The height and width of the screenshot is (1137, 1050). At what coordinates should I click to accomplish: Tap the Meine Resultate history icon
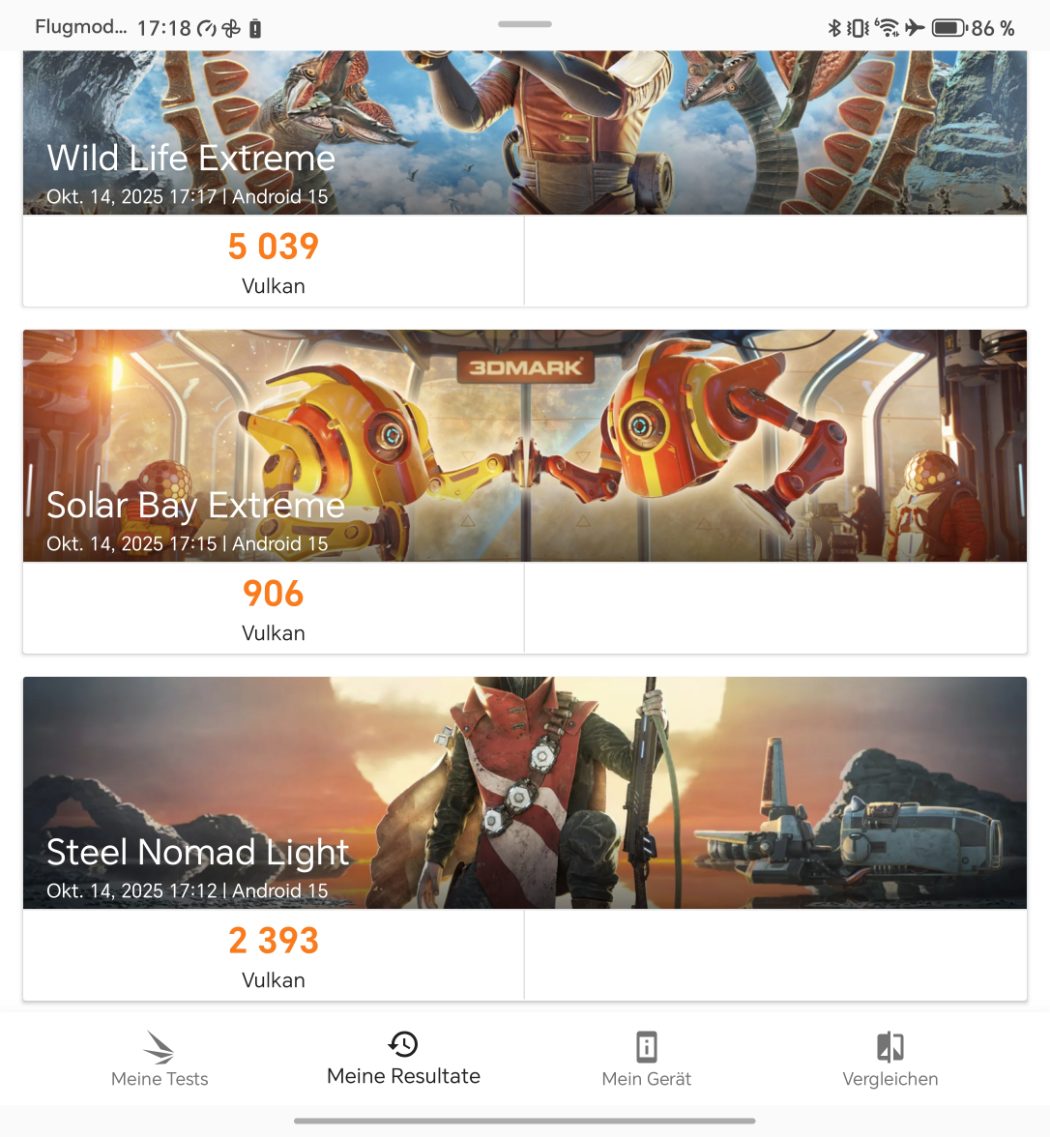[403, 1045]
